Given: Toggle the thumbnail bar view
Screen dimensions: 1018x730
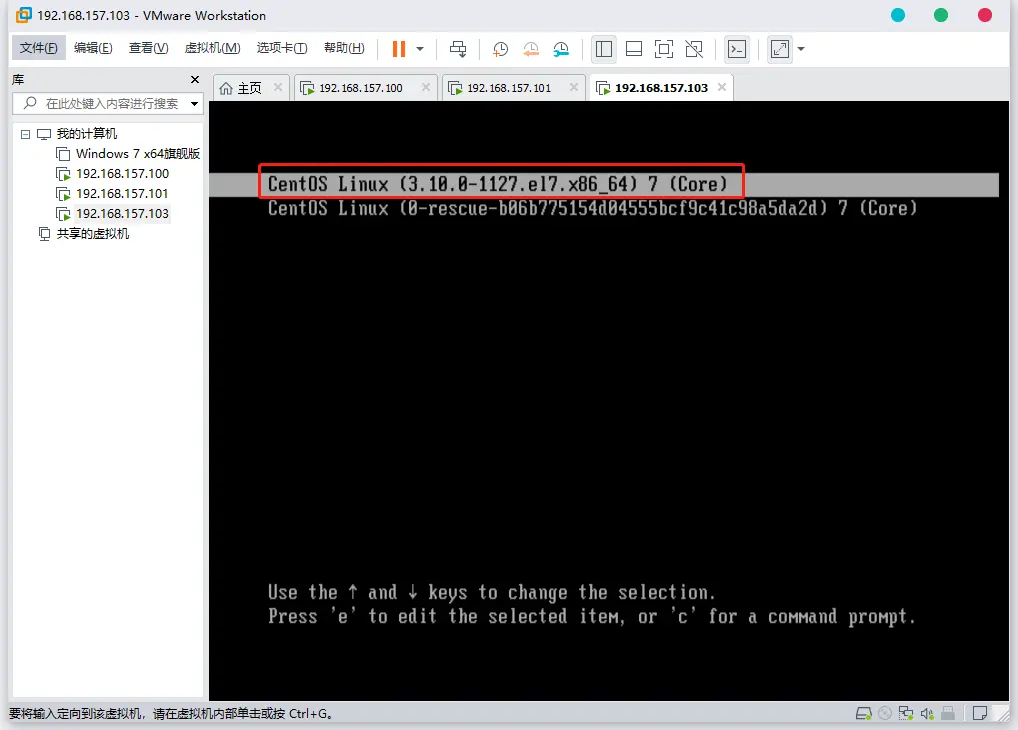Looking at the screenshot, I should click(x=634, y=49).
